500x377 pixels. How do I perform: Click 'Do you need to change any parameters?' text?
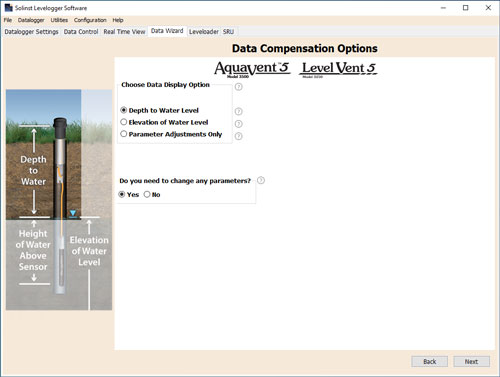(185, 181)
